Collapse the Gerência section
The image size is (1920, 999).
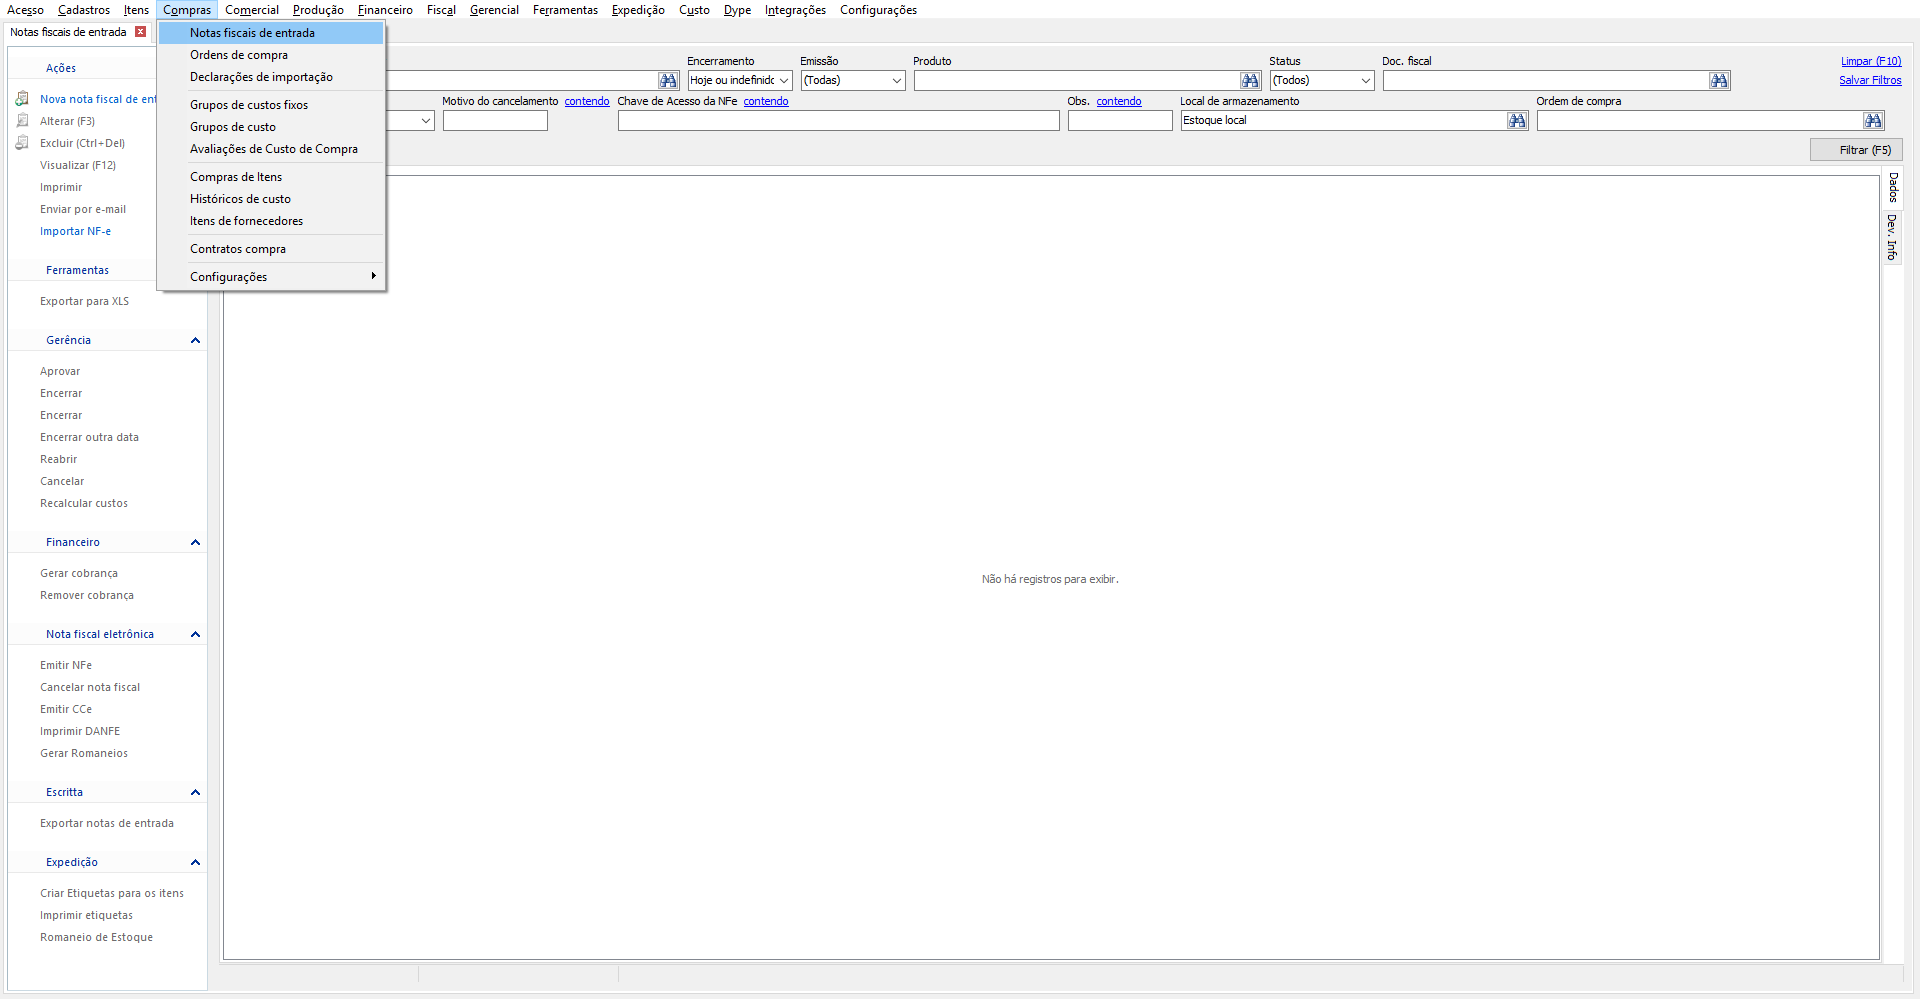(195, 341)
